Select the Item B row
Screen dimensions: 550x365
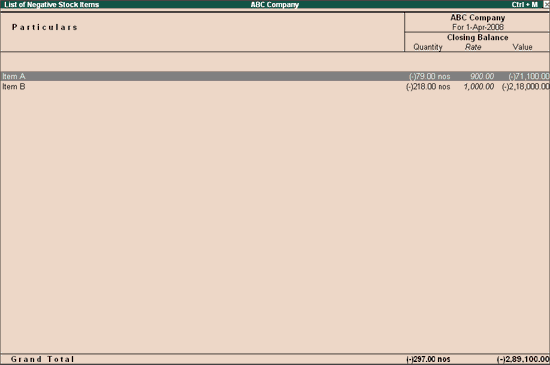click(275, 87)
